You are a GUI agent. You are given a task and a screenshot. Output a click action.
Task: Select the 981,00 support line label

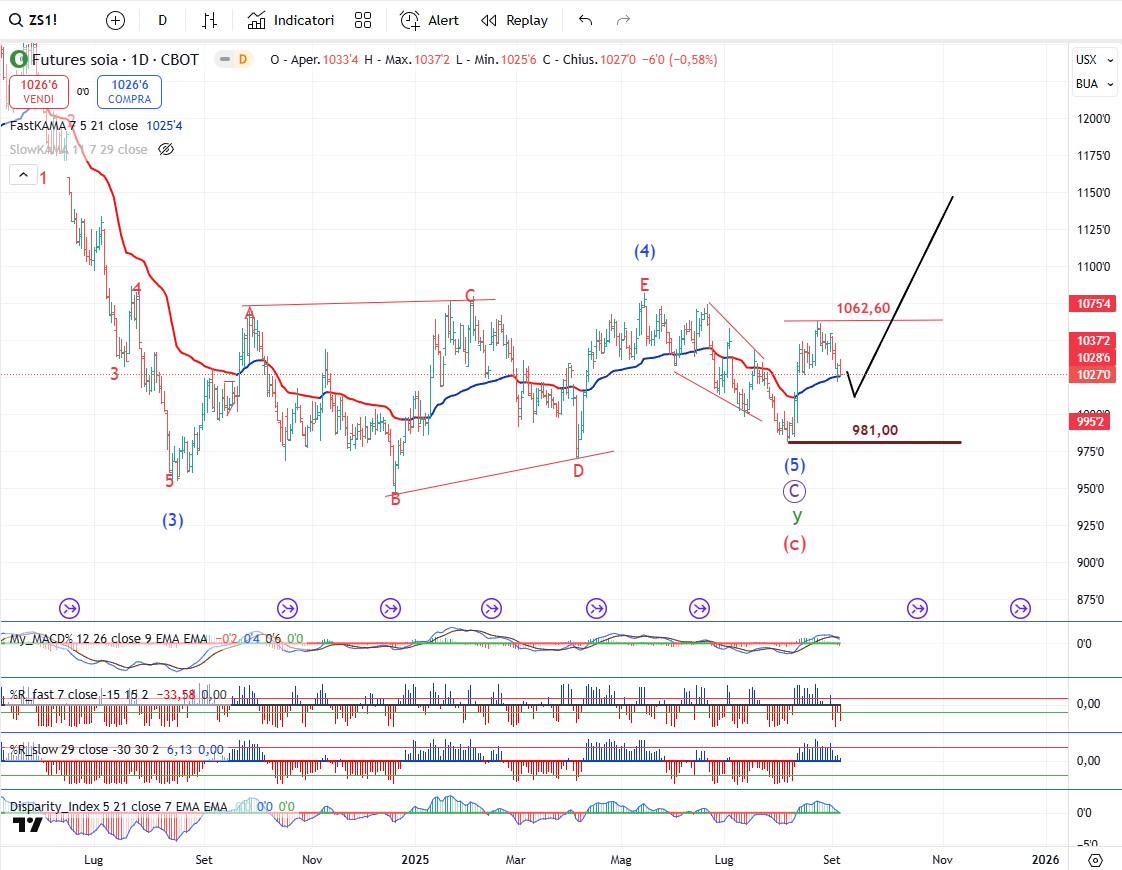[x=874, y=430]
